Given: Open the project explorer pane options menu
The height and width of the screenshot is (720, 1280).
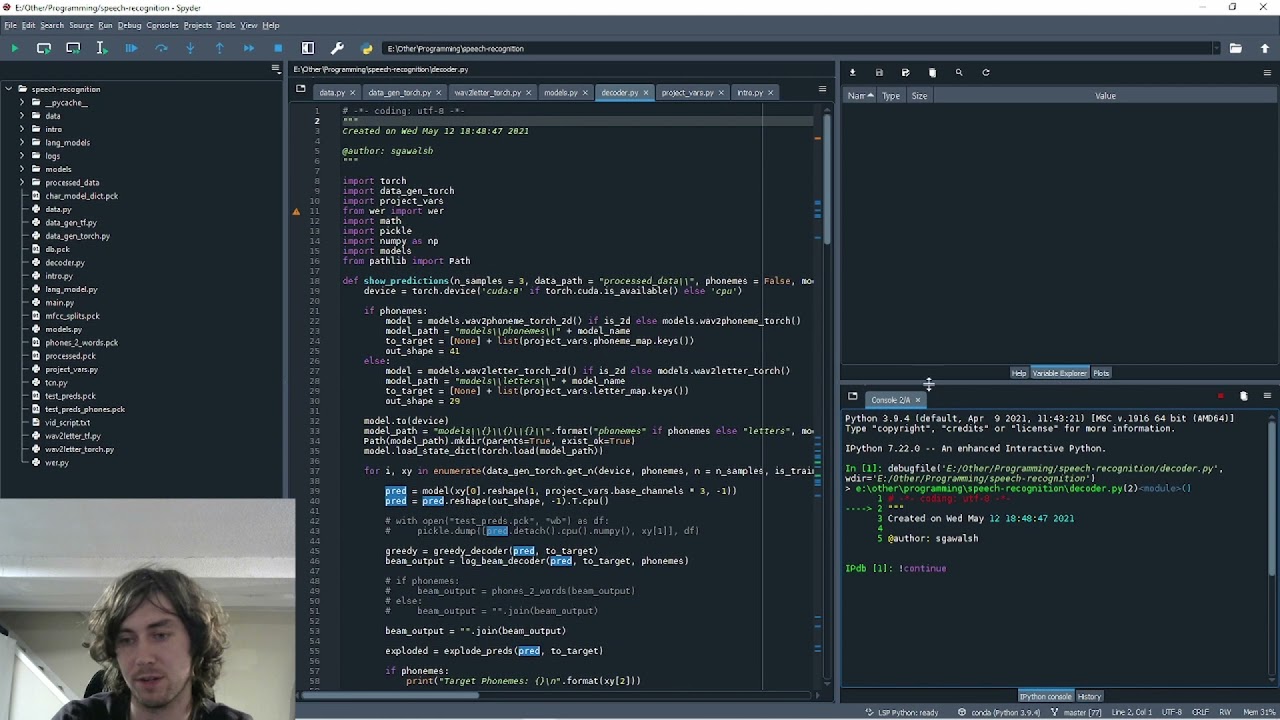Looking at the screenshot, I should pos(276,69).
